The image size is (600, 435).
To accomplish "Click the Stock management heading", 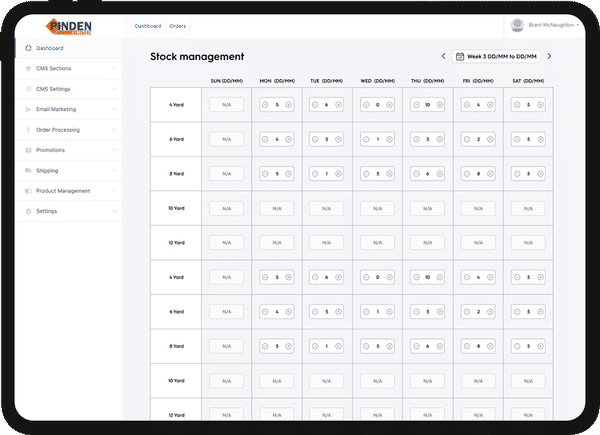I will point(197,57).
